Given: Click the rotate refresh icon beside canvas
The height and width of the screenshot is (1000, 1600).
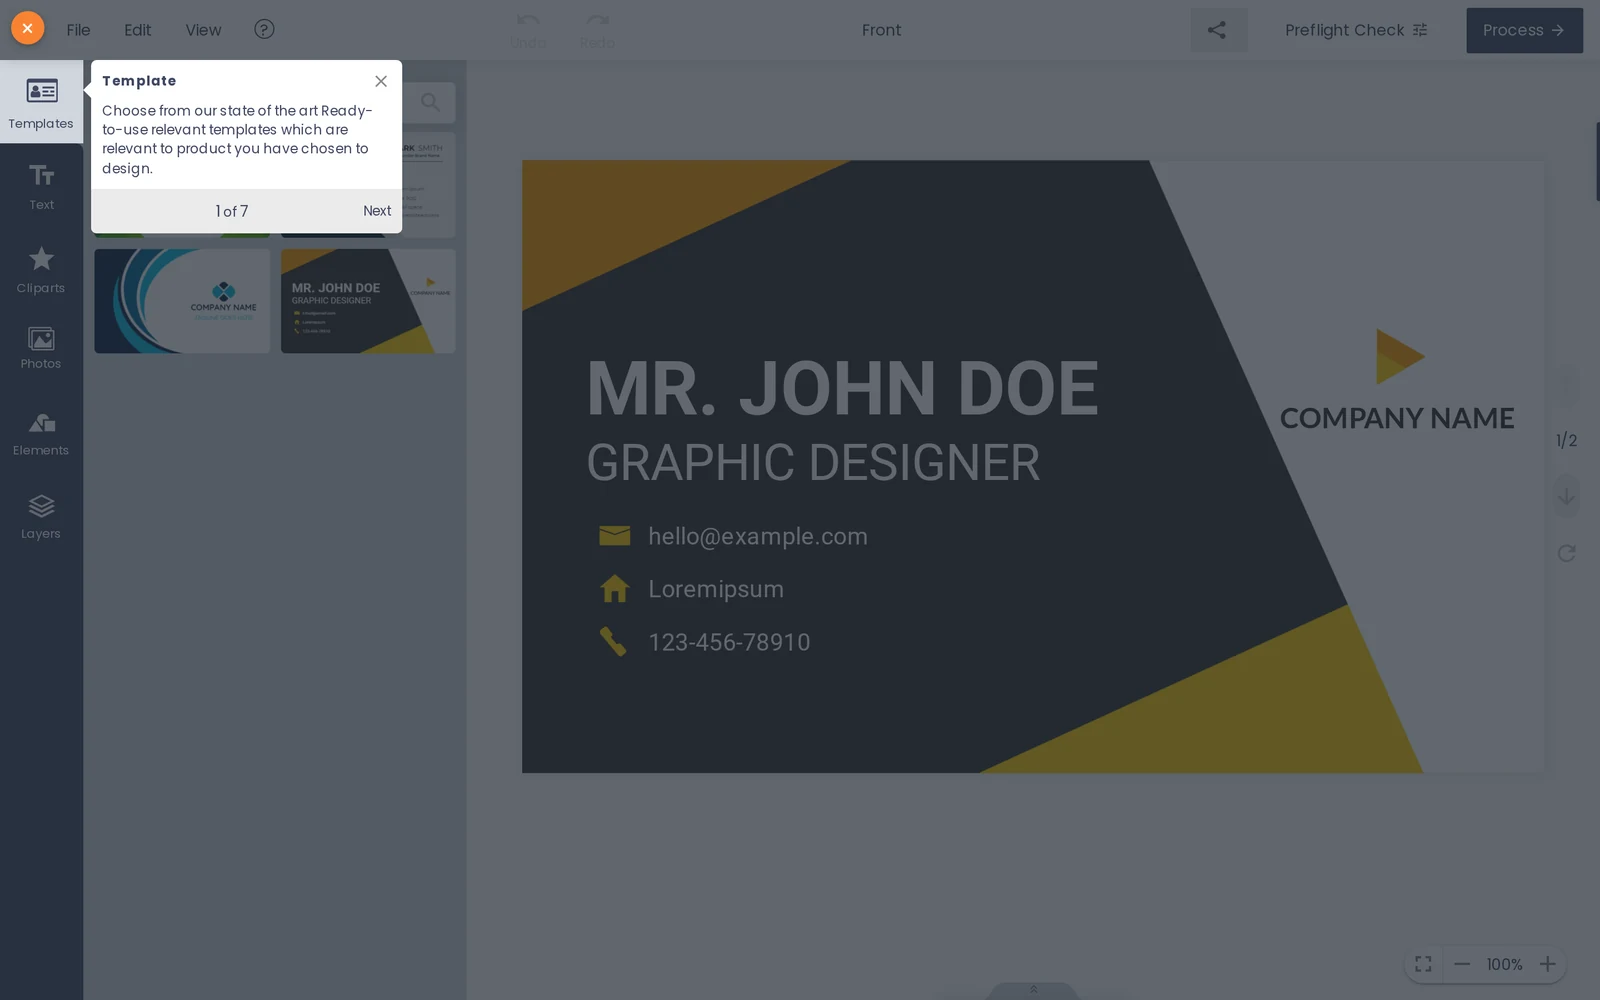Looking at the screenshot, I should (1567, 553).
